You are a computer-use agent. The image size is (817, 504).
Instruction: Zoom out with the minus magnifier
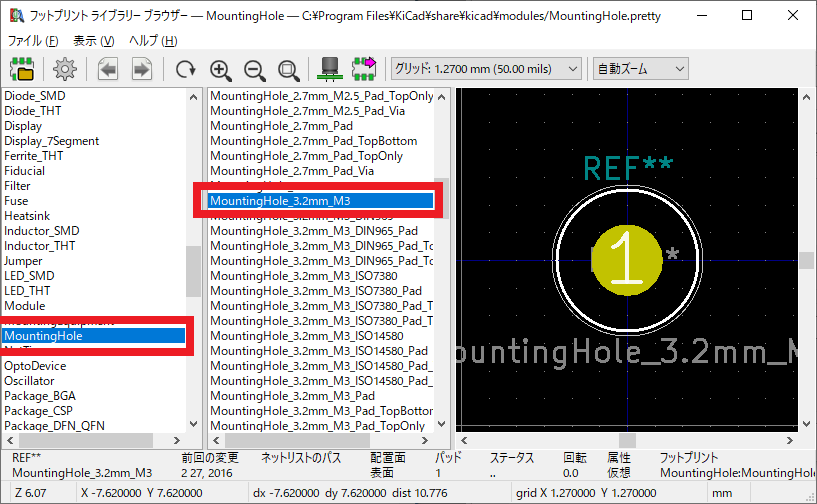(x=255, y=69)
